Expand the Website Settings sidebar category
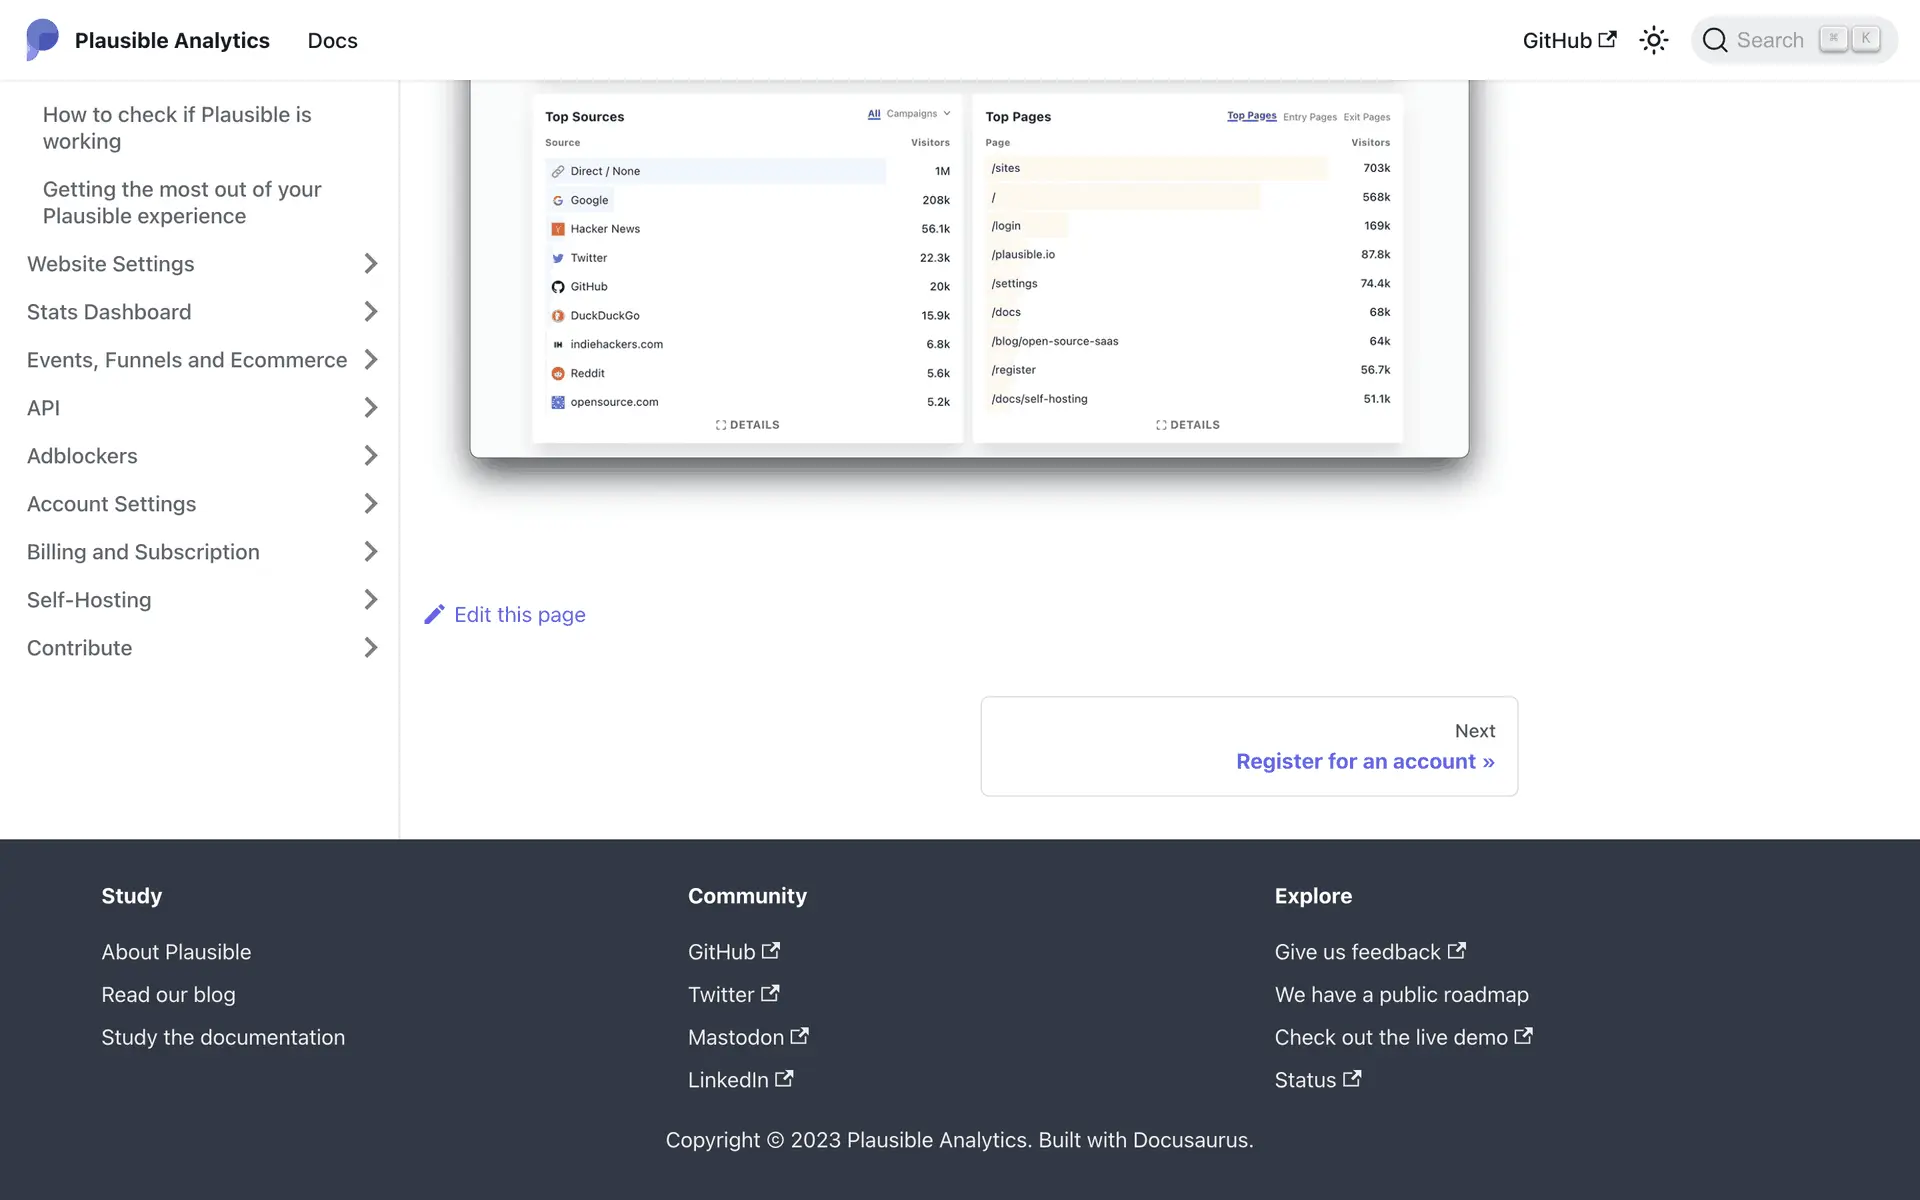The height and width of the screenshot is (1200, 1920). pyautogui.click(x=370, y=264)
